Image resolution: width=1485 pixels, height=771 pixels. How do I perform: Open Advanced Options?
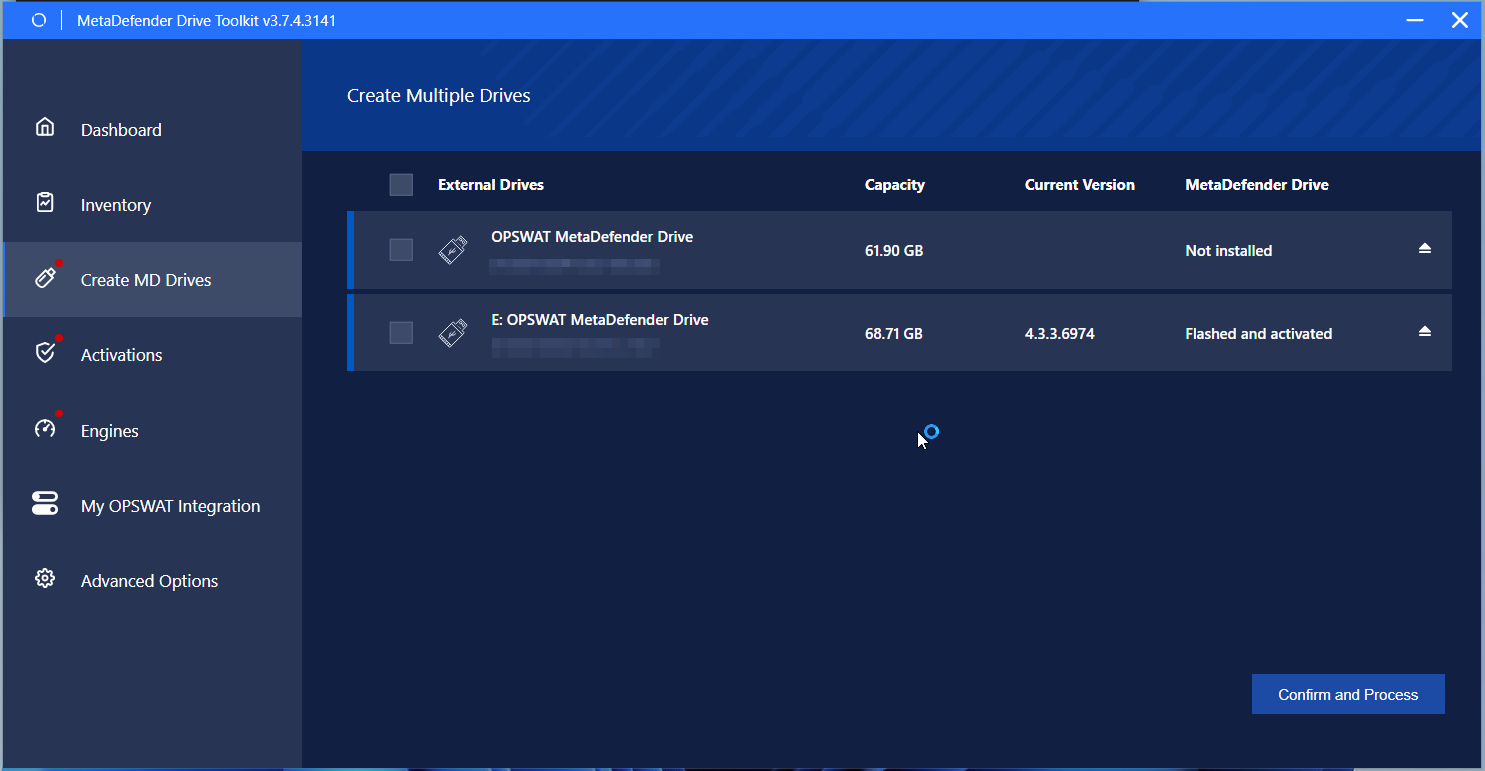tap(152, 581)
